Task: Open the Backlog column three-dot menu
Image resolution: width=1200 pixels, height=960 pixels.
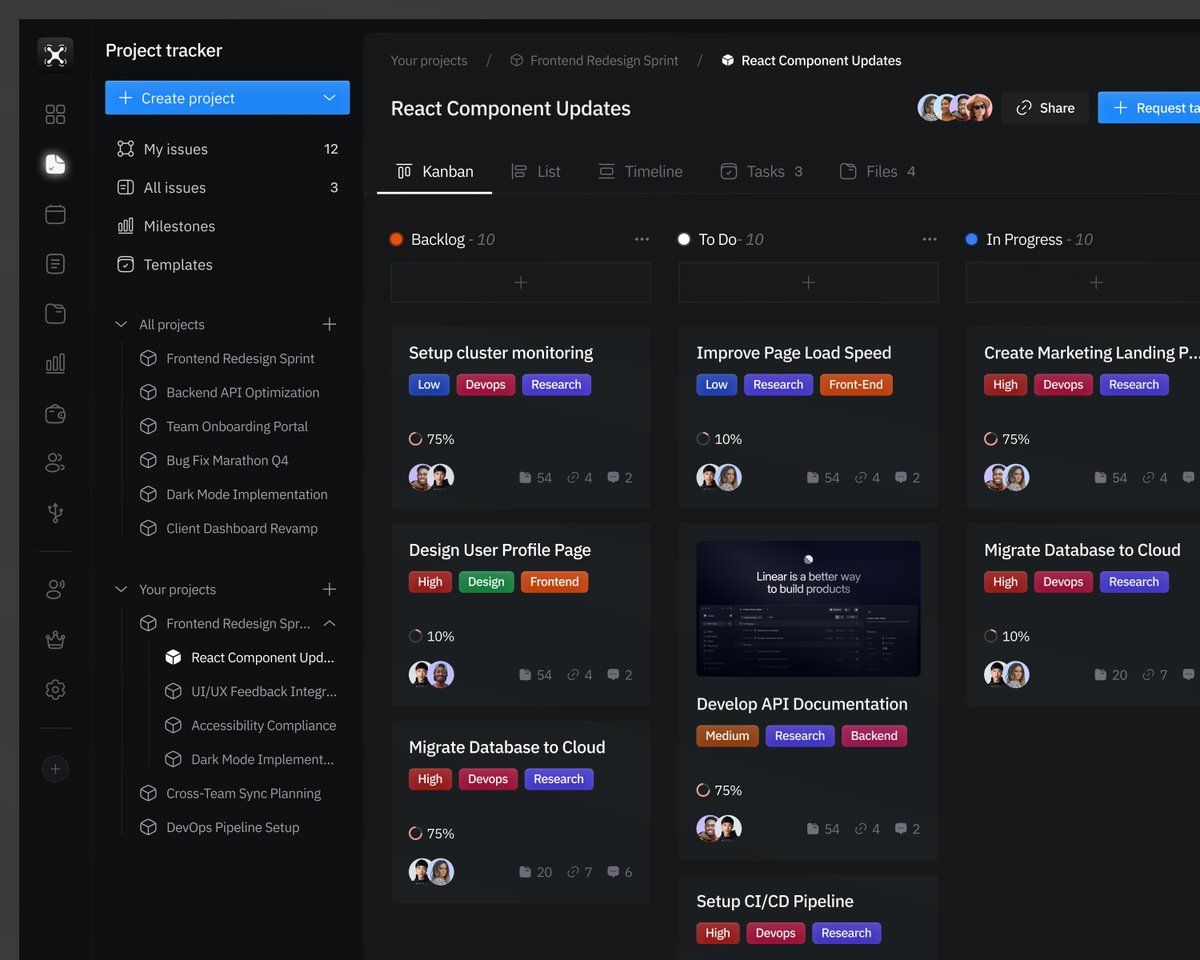Action: (642, 239)
